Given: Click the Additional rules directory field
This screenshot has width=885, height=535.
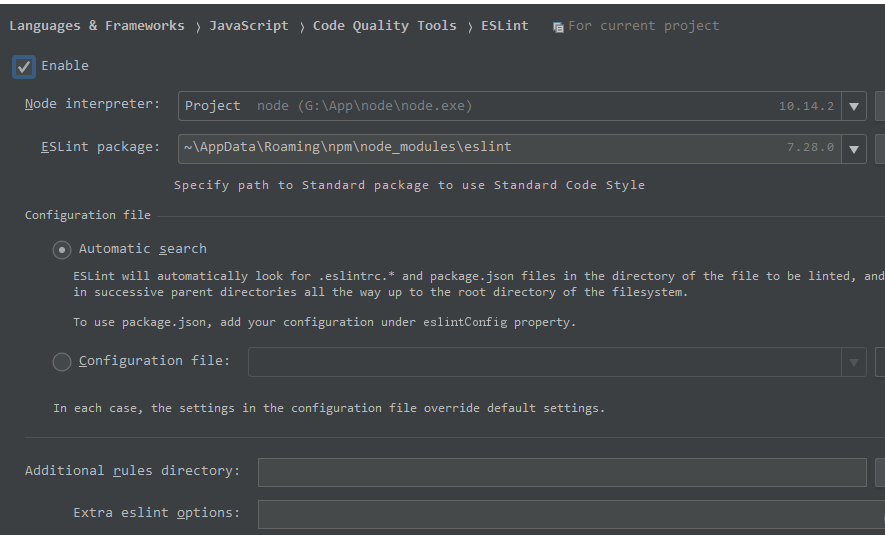Looking at the screenshot, I should click(x=562, y=472).
